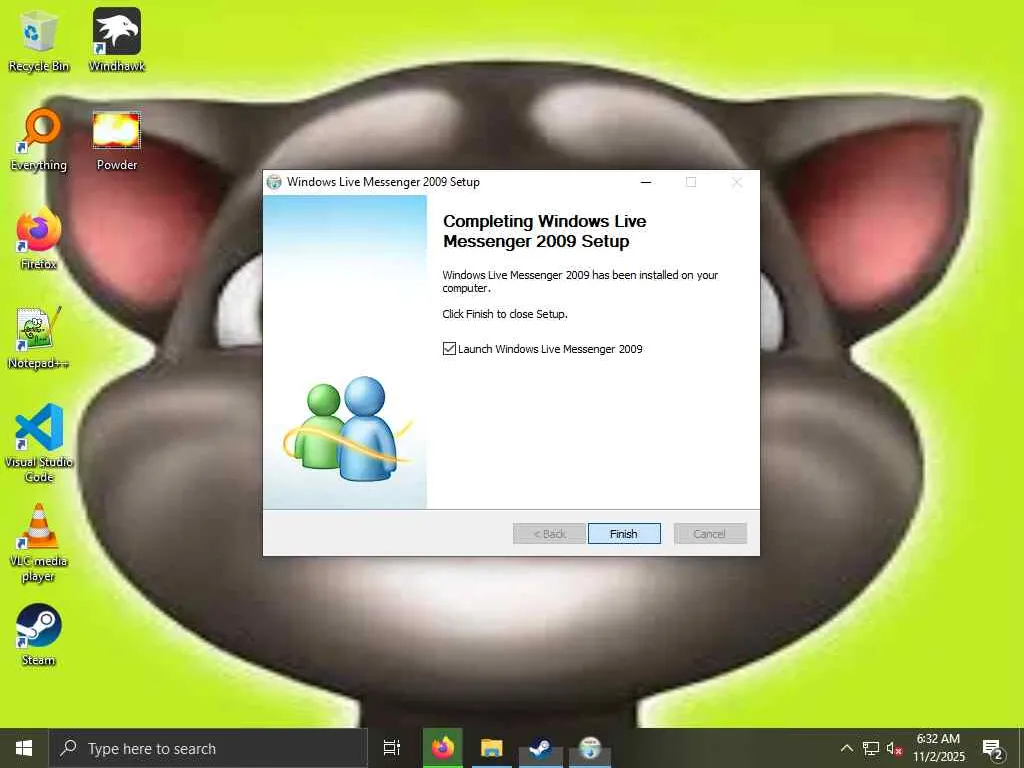Open Notepad++ desktop shortcut

click(x=39, y=338)
